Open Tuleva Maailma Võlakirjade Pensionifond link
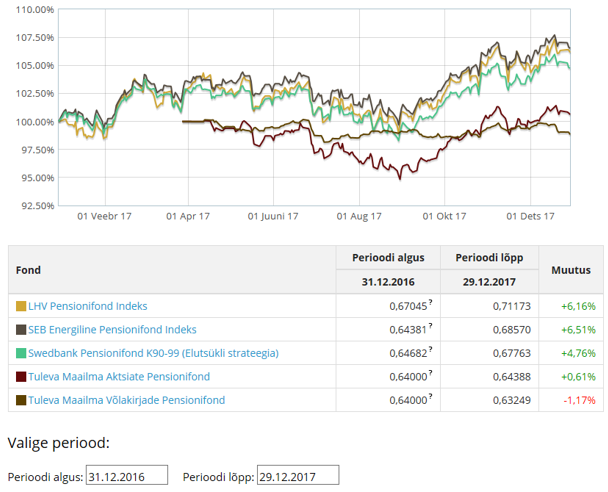The width and height of the screenshot is (608, 492). click(x=127, y=401)
